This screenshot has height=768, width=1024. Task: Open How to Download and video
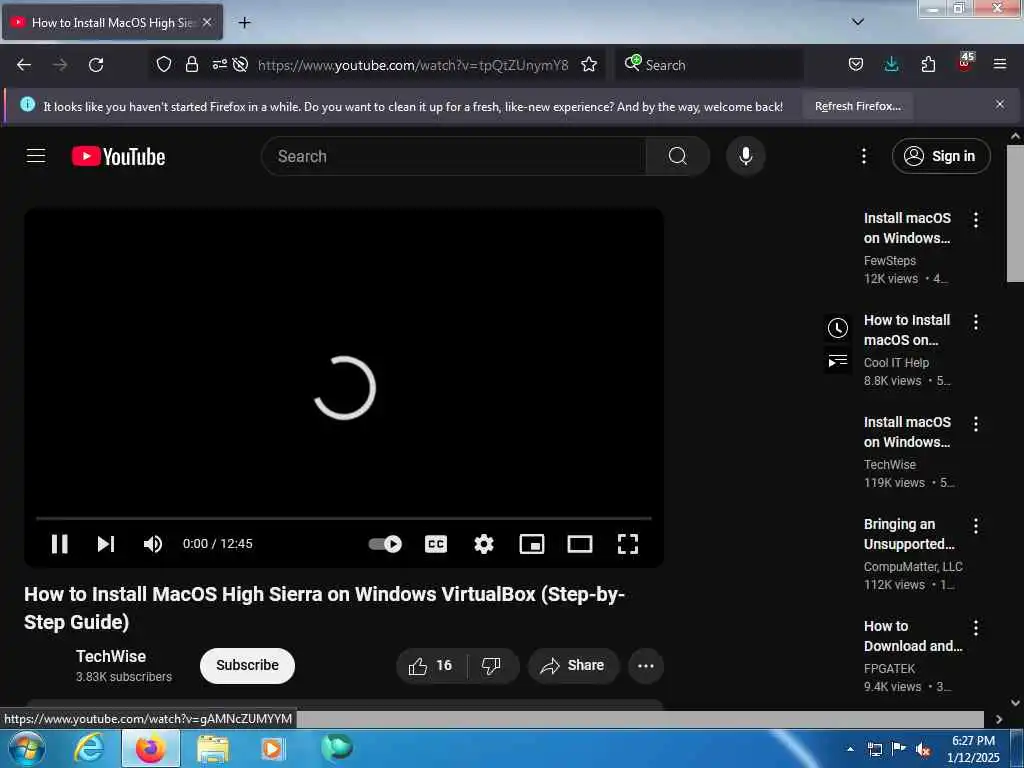913,636
